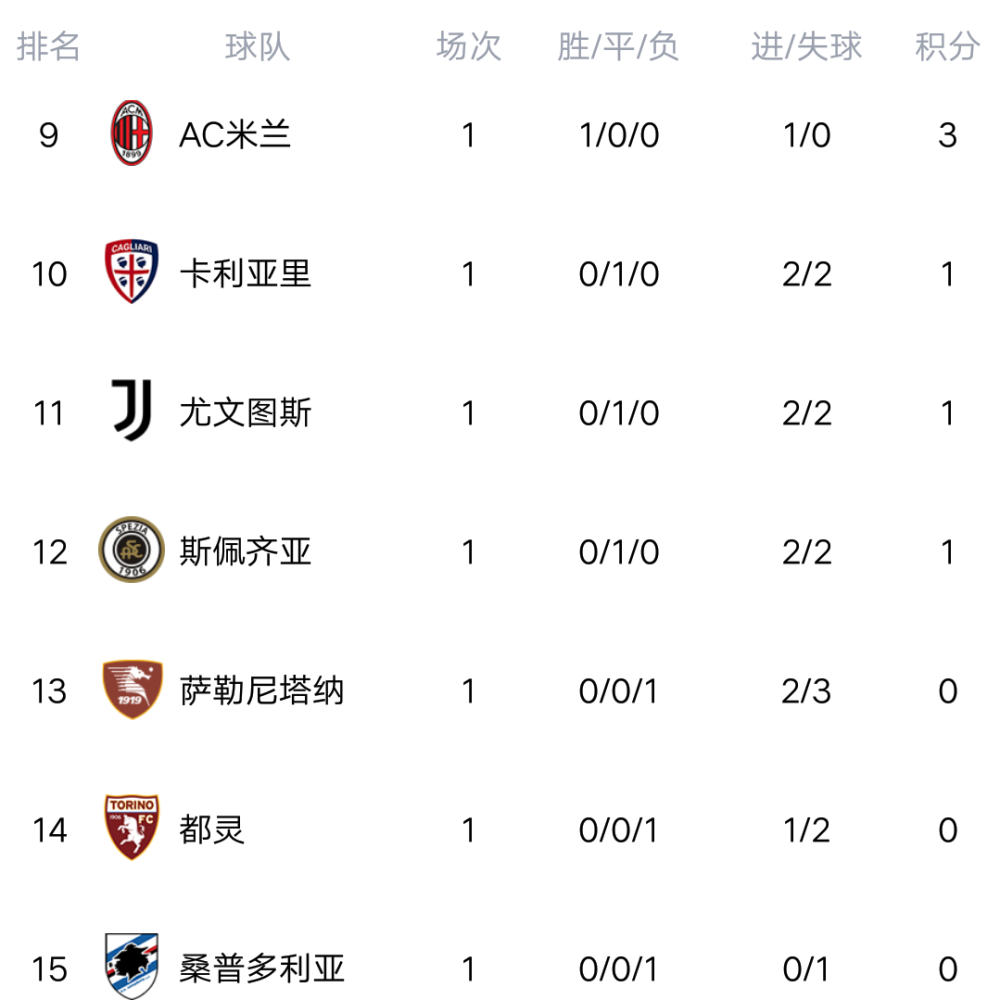Click the Cagliari club crest

[131, 272]
